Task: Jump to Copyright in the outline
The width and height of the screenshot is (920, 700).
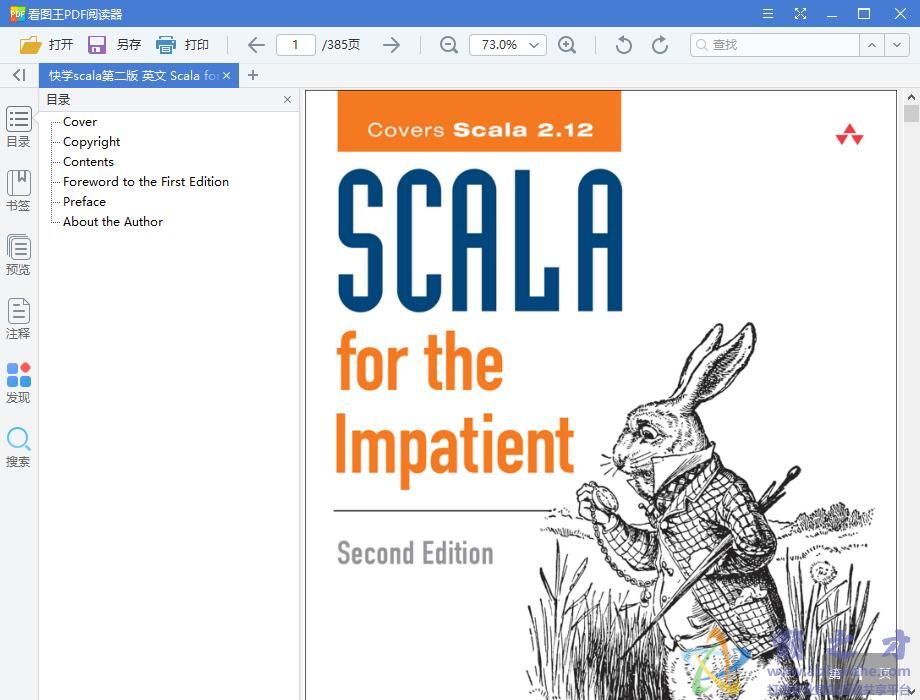Action: (92, 142)
